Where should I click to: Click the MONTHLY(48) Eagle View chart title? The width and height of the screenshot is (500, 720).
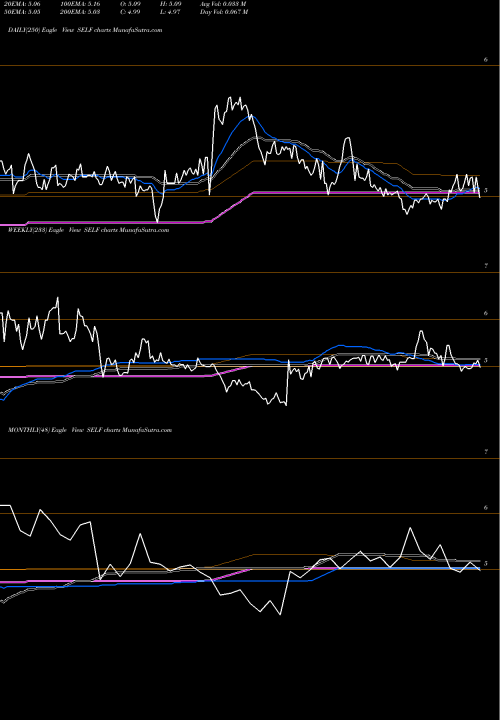coord(90,430)
